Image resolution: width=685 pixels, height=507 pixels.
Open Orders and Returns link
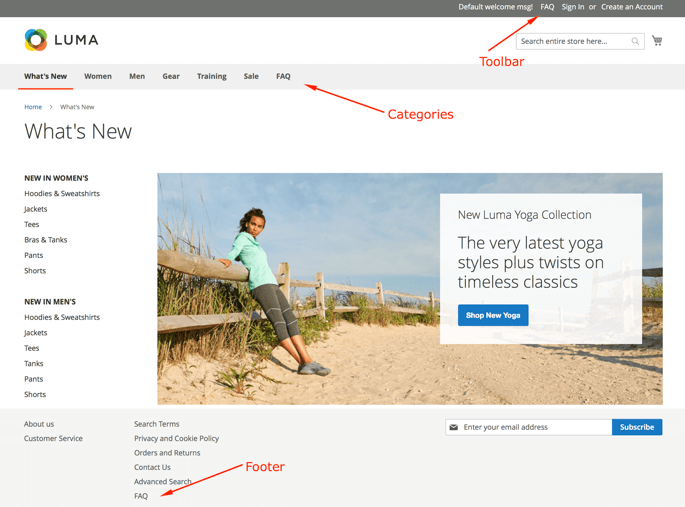point(167,453)
